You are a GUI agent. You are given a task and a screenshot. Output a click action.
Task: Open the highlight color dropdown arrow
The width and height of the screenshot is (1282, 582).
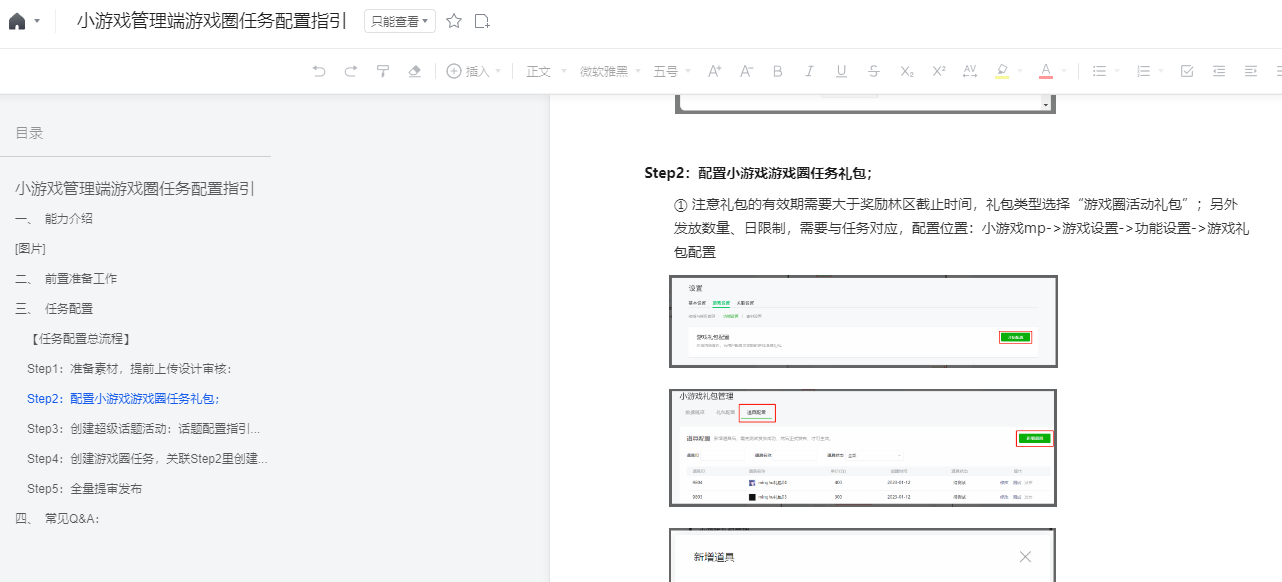pos(1021,71)
